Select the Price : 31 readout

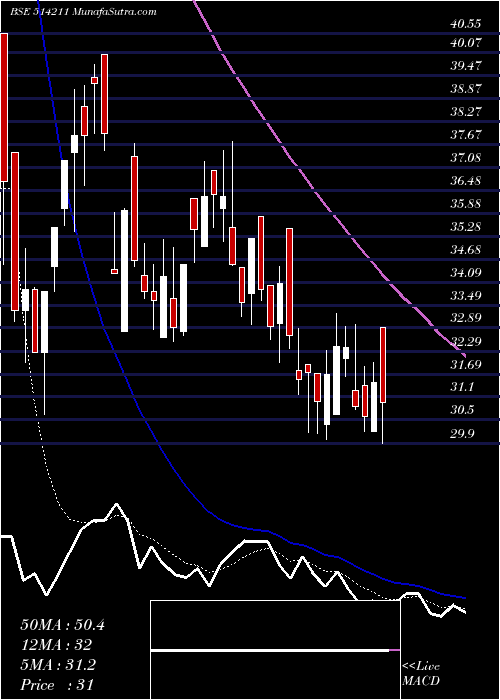[57, 685]
